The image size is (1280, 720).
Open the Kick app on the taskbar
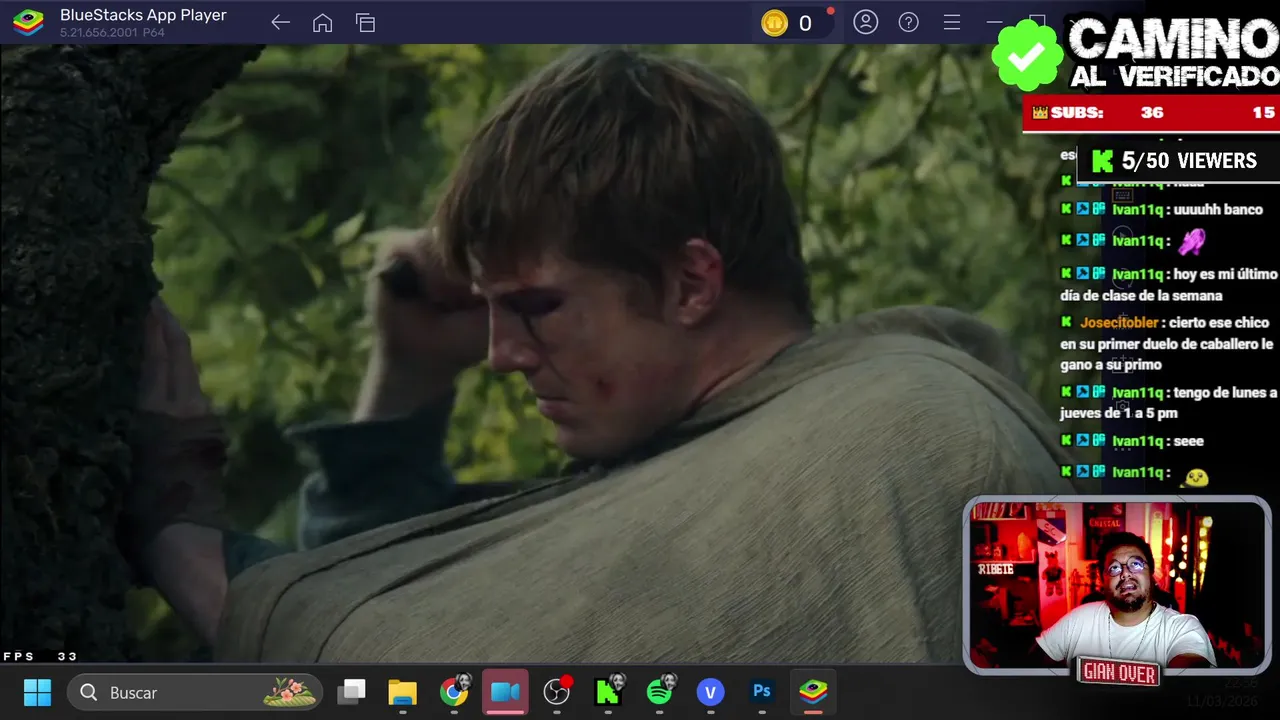[608, 690]
